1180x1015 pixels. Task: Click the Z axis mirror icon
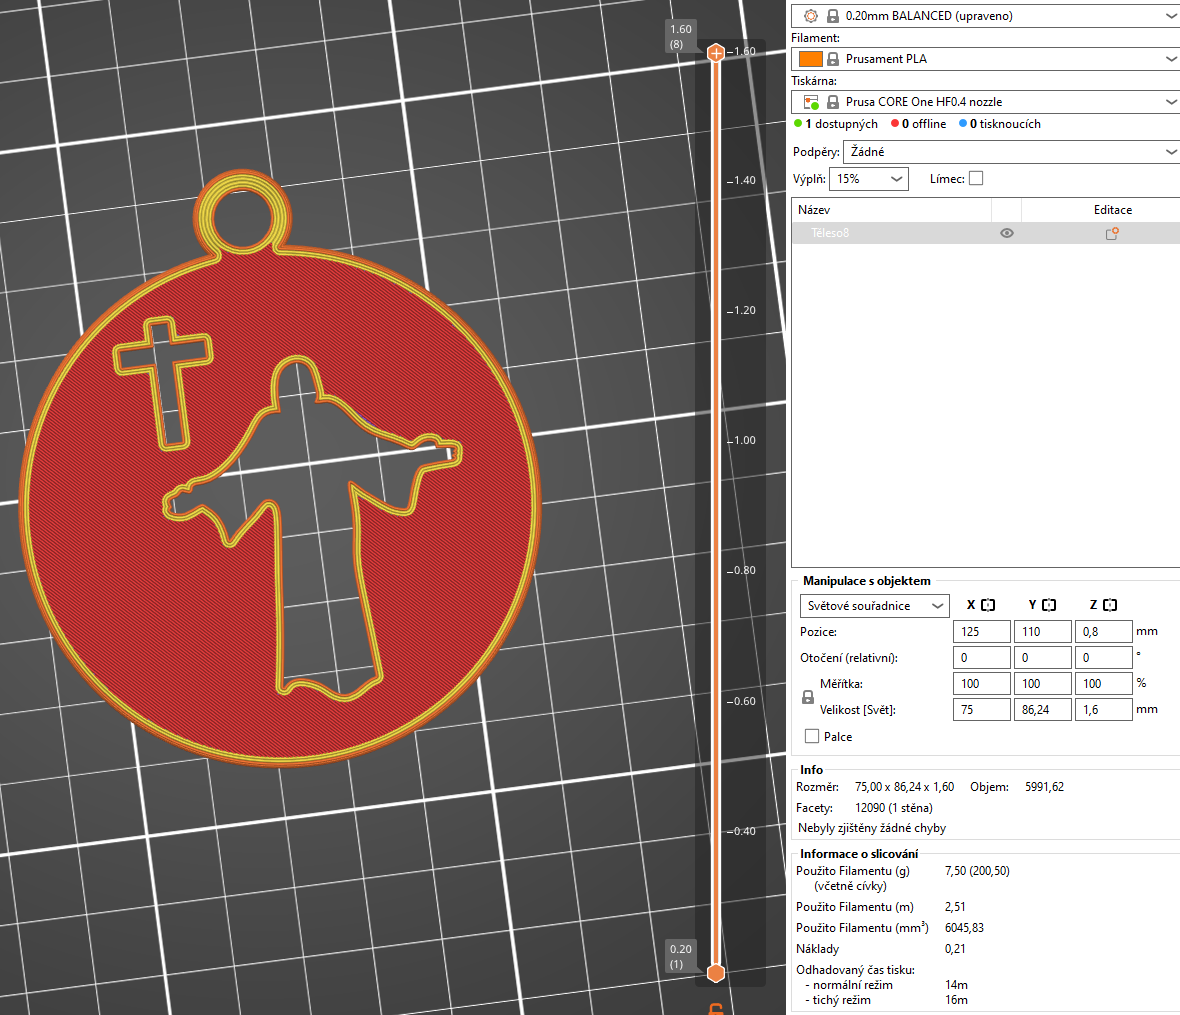click(1110, 605)
